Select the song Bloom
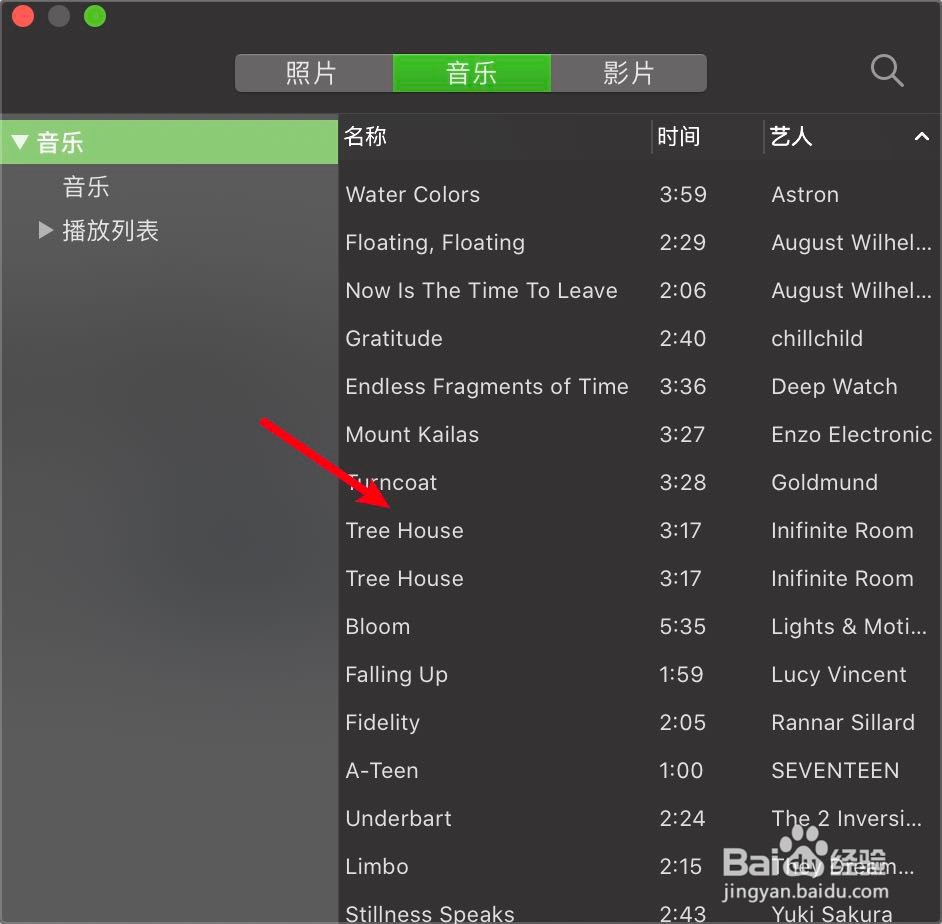The height and width of the screenshot is (924, 942). click(x=378, y=627)
